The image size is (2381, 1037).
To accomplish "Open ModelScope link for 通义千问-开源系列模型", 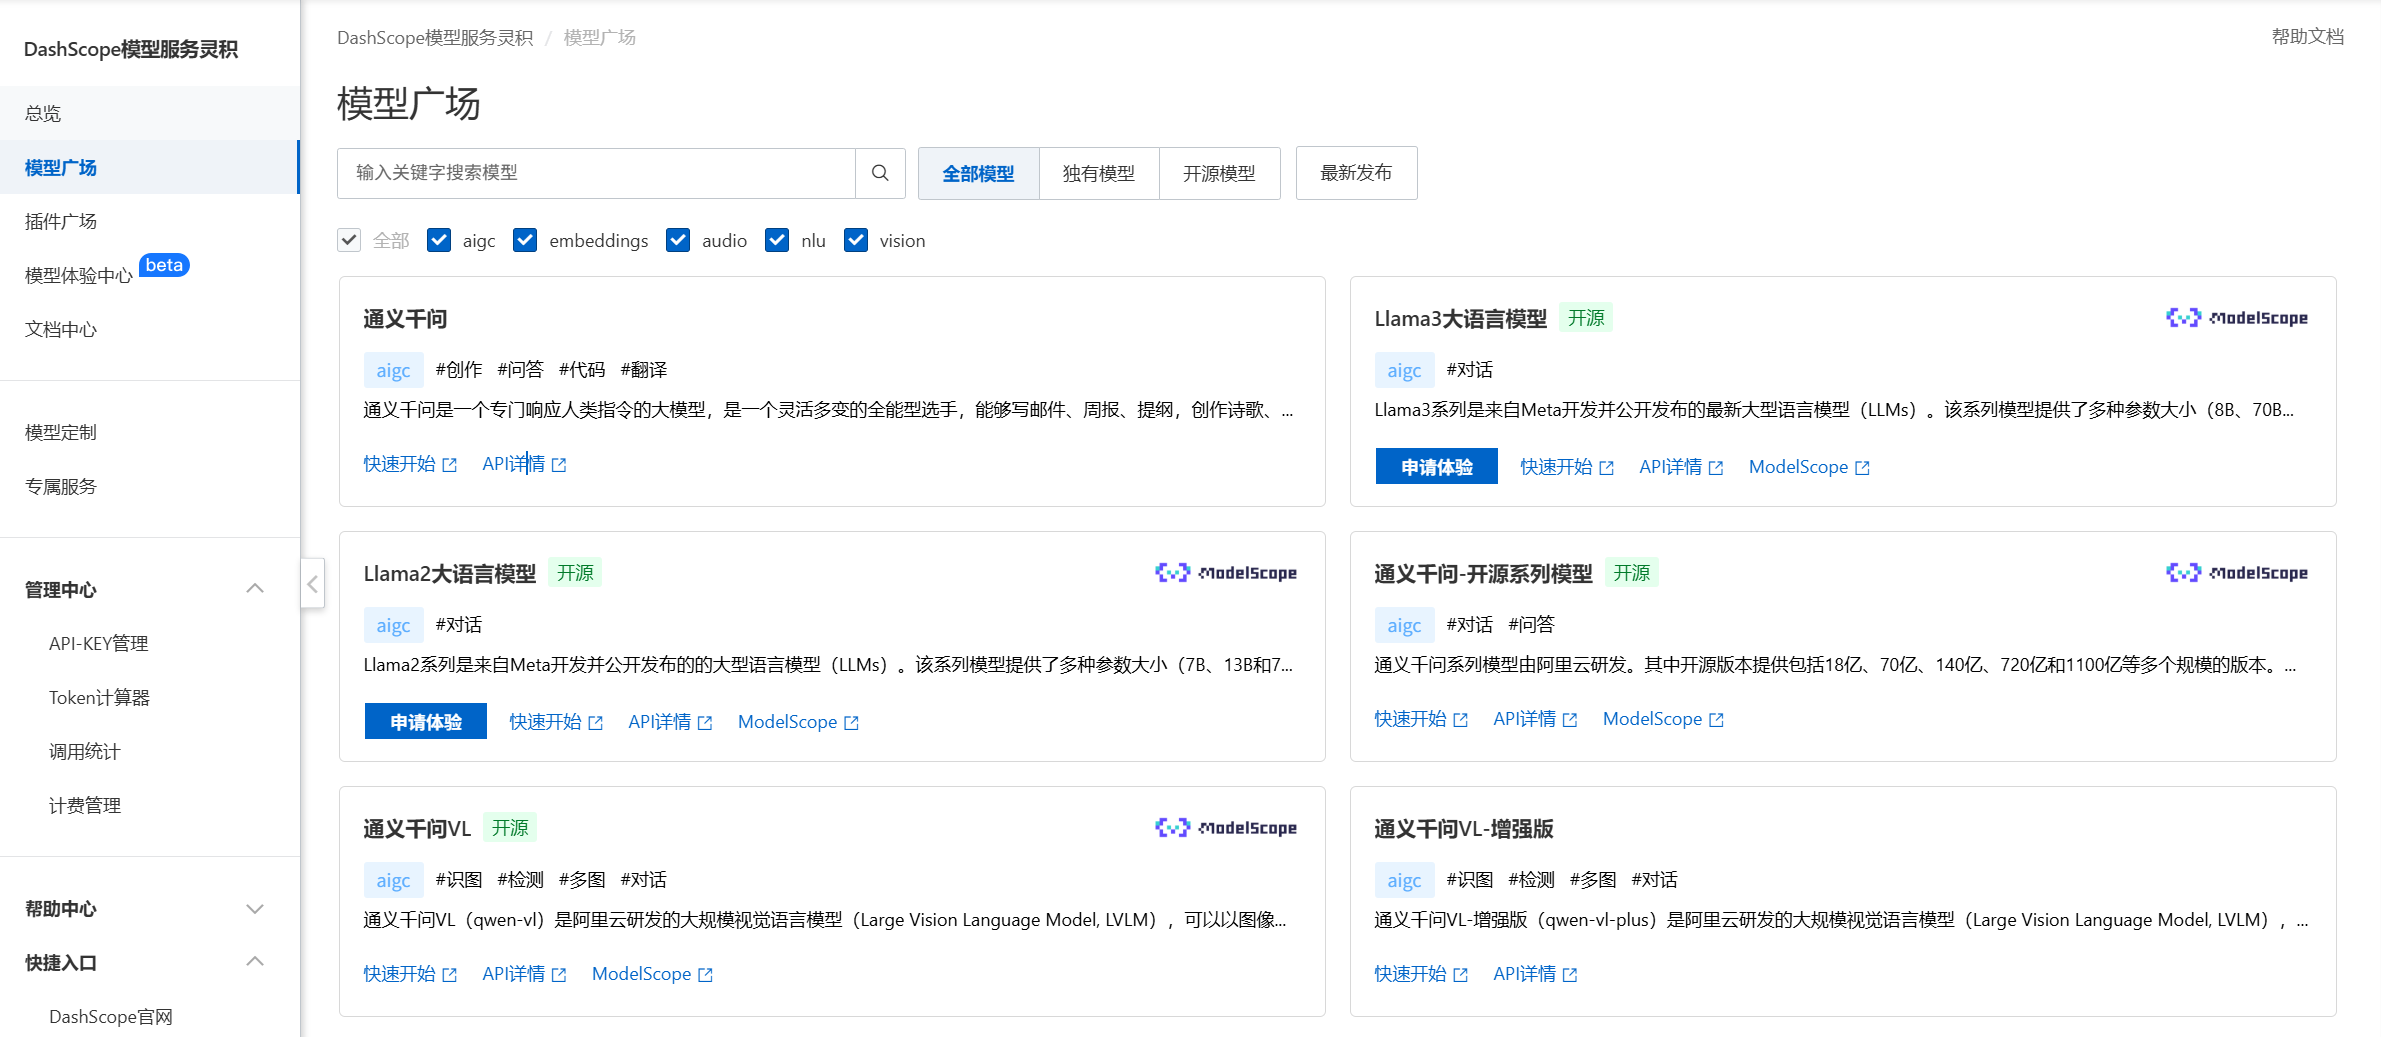I will (1663, 719).
